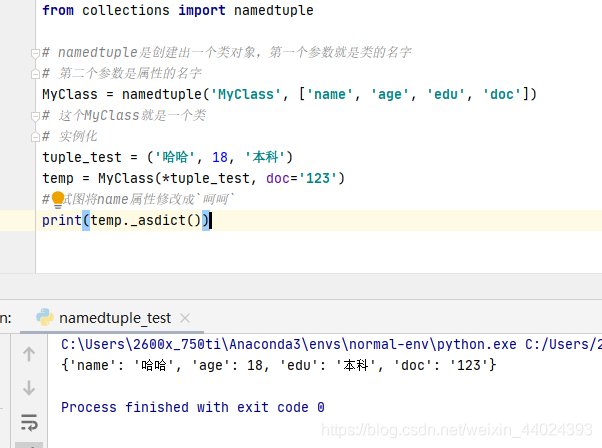
Task: Click the doc='123' keyword argument
Action: pos(301,179)
